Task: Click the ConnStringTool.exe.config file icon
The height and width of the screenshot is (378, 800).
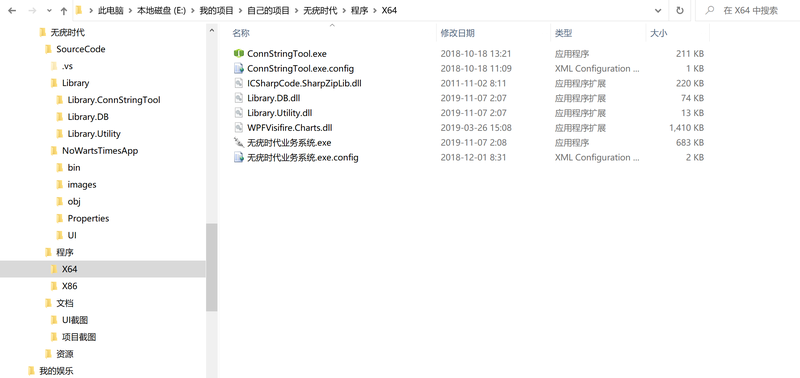Action: 238,68
